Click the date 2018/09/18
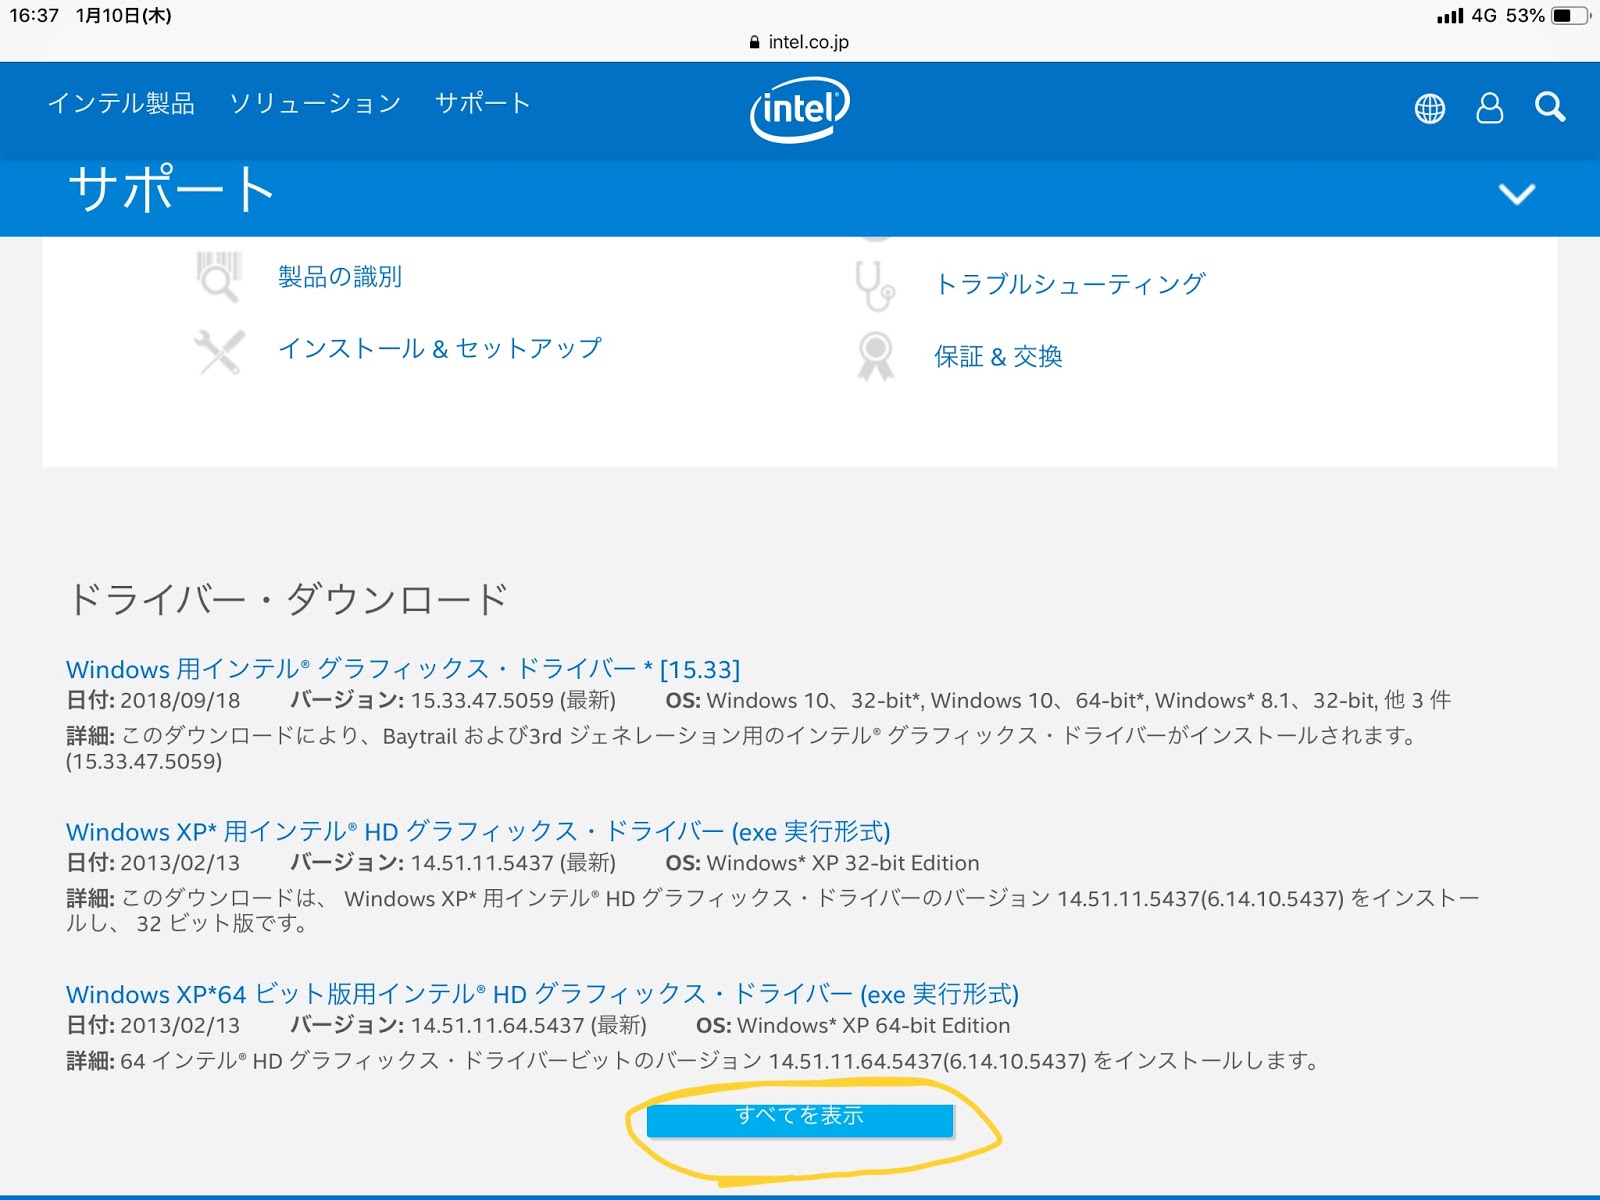Screen dimensions: 1600x1200 [180, 701]
